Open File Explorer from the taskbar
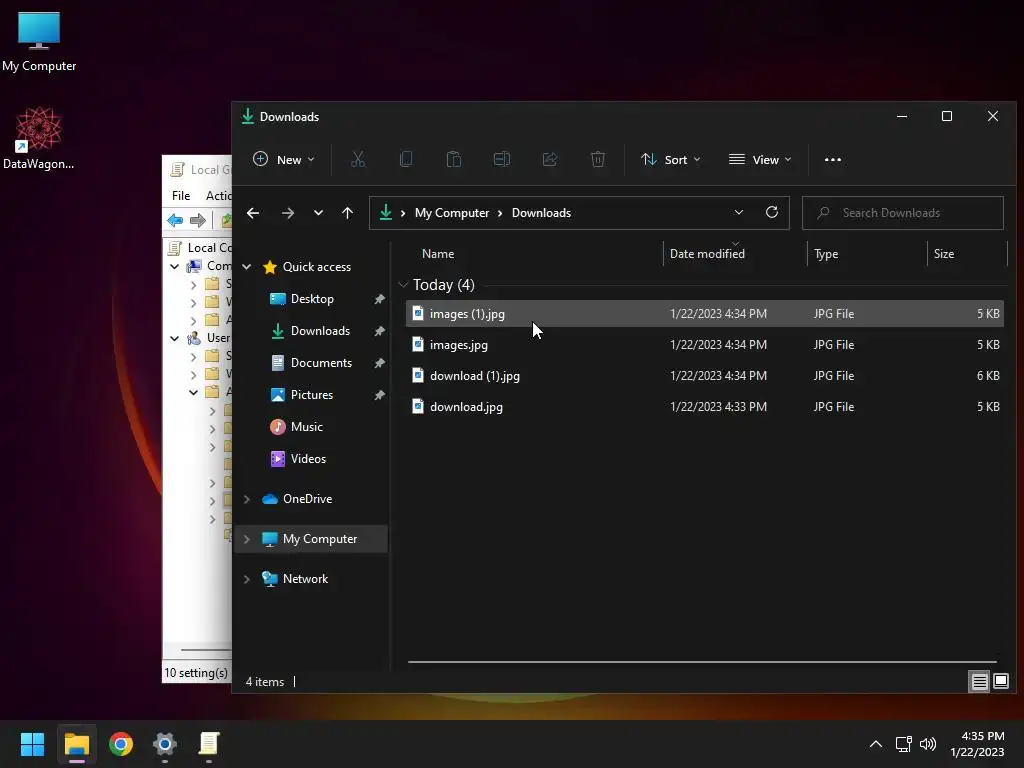1024x768 pixels. [x=76, y=744]
